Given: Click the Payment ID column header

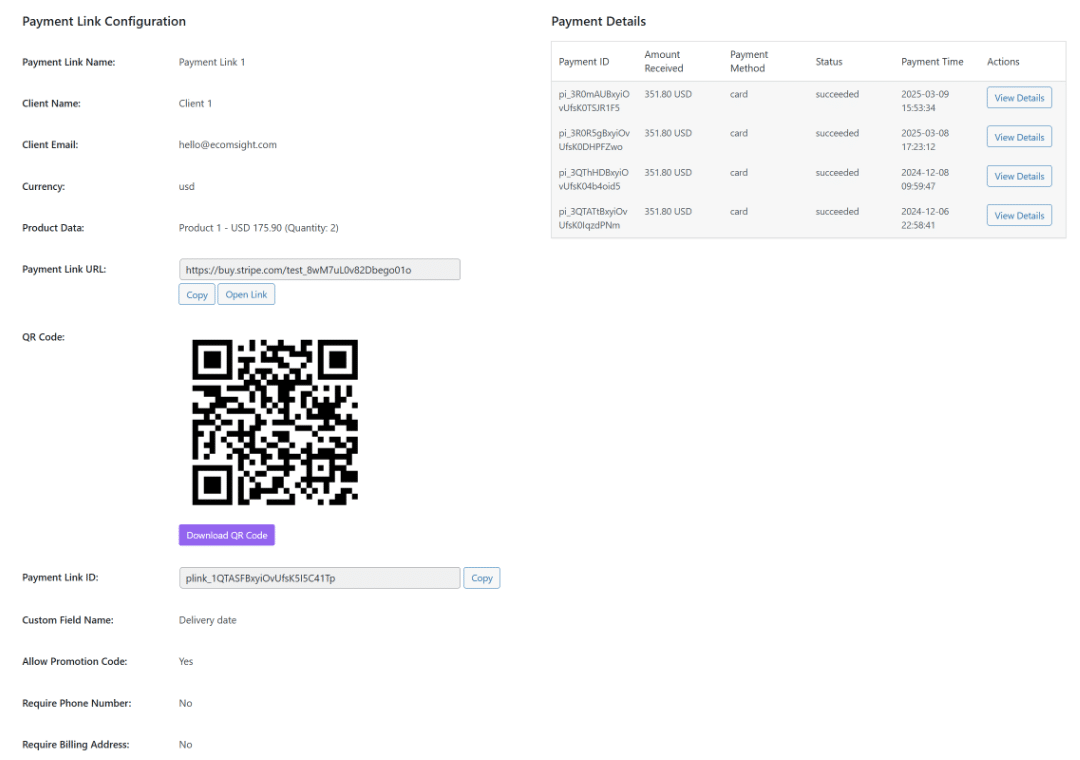Looking at the screenshot, I should (584, 62).
